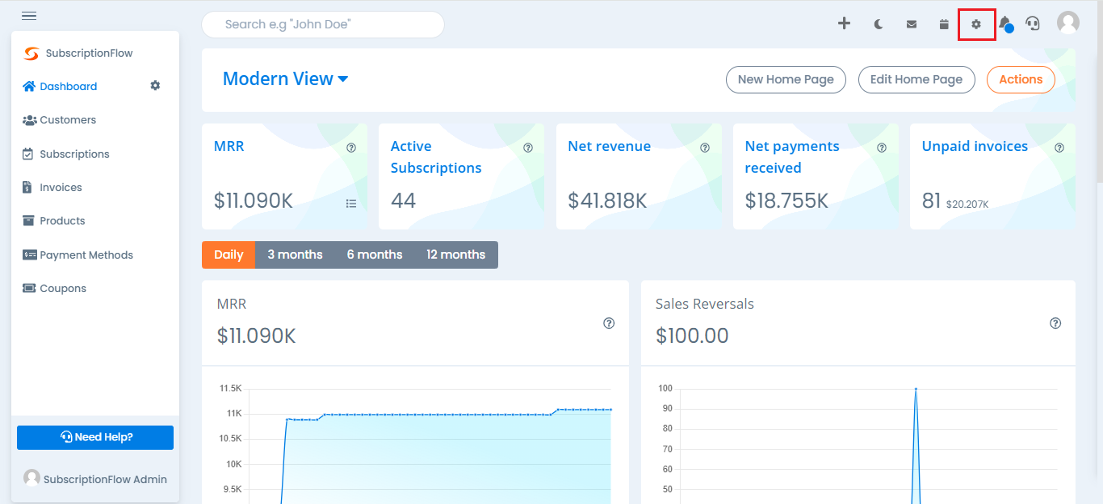Switch to dark mode moon icon
Screen dimensions: 1104x504
click(879, 24)
